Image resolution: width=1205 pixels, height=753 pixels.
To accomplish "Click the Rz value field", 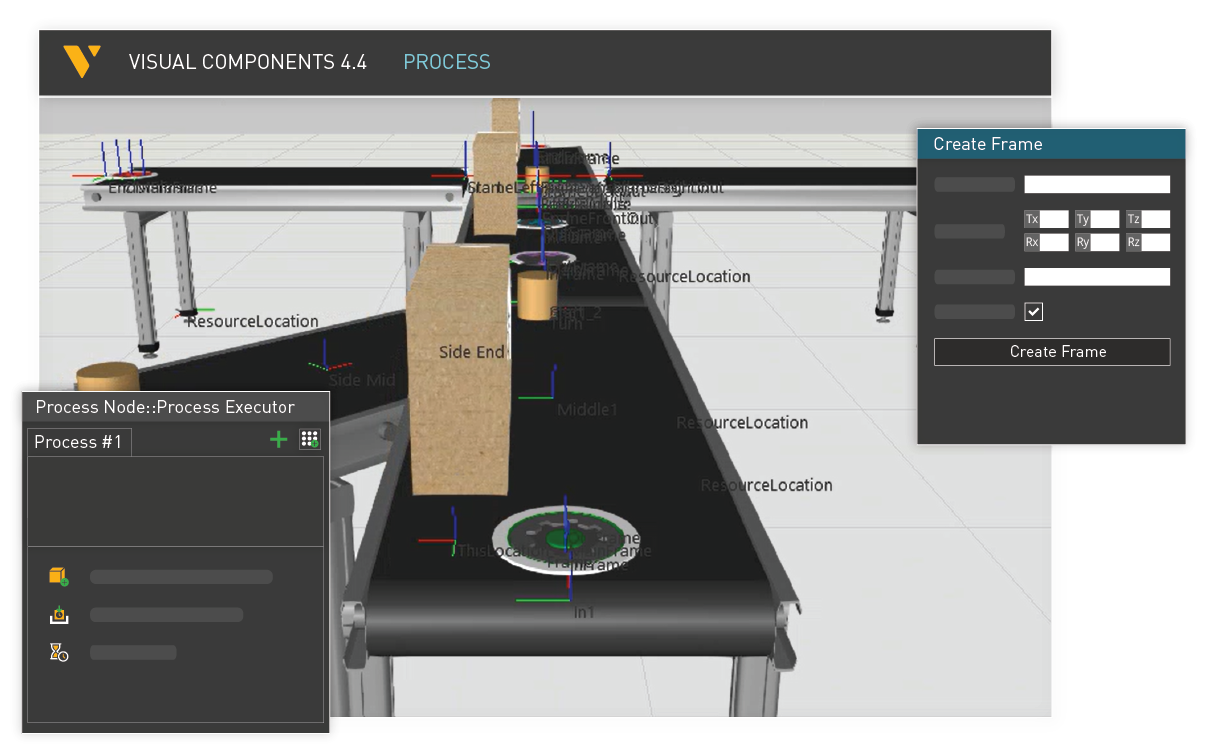I will (1156, 242).
